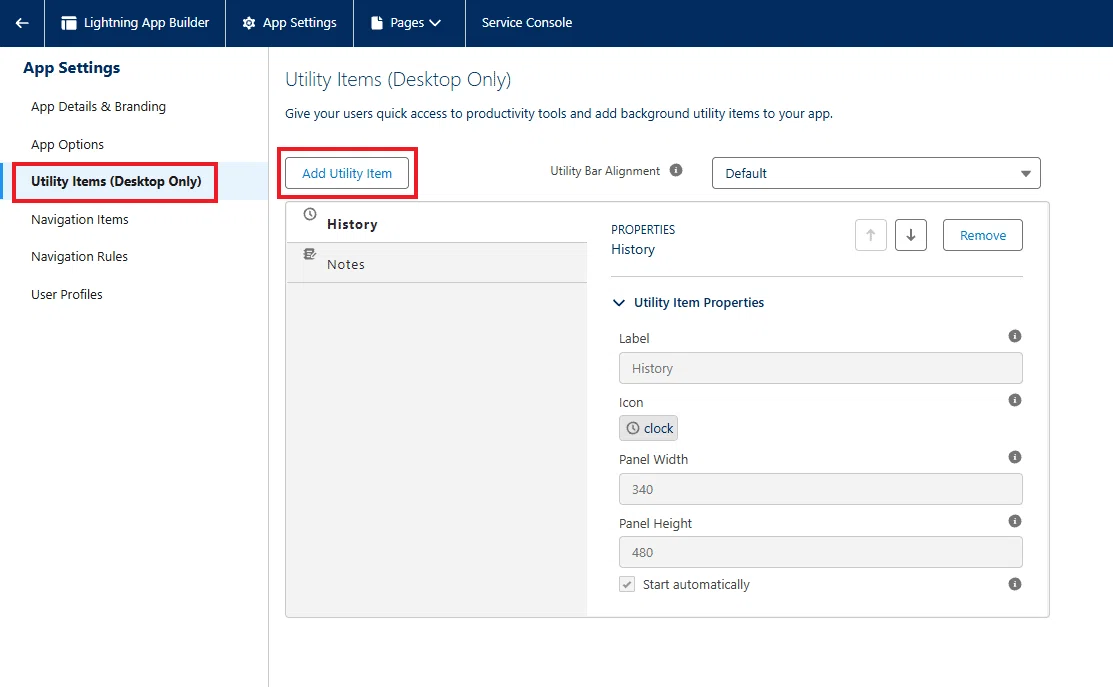Toggle the Start automatically checkbox
The height and width of the screenshot is (687, 1113).
627,584
